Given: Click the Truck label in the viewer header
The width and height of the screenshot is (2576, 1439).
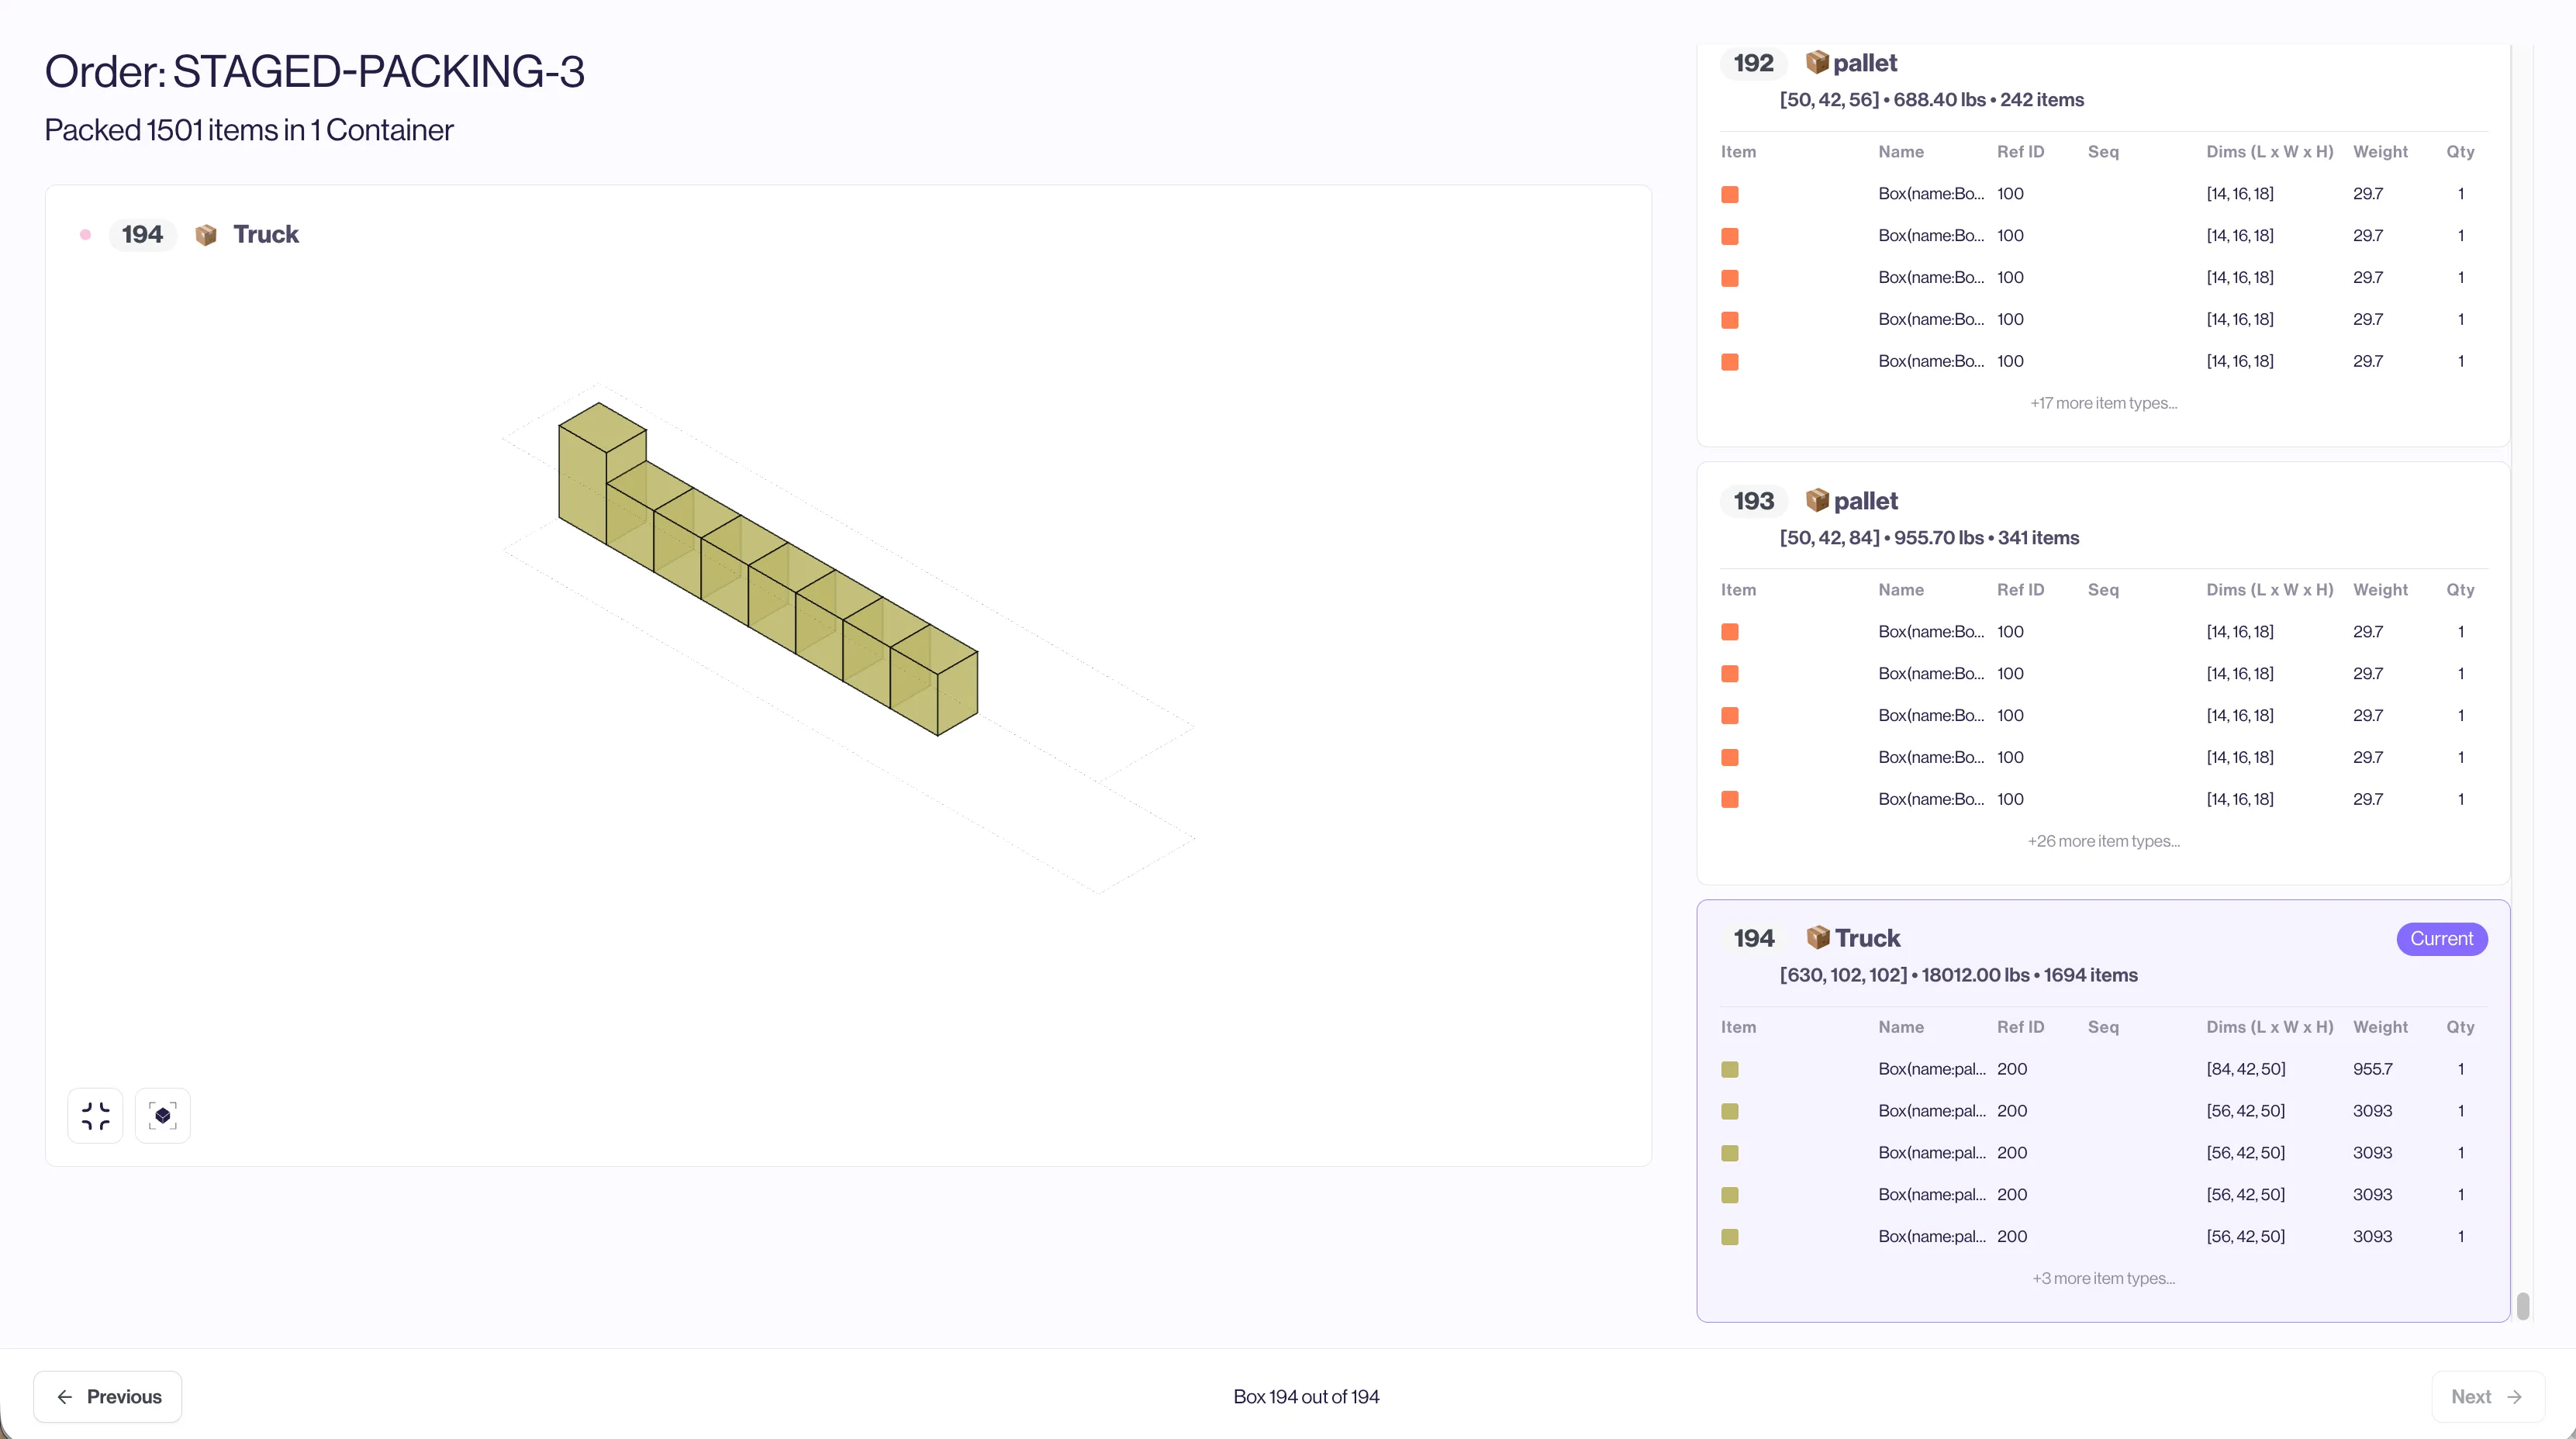Looking at the screenshot, I should [266, 234].
